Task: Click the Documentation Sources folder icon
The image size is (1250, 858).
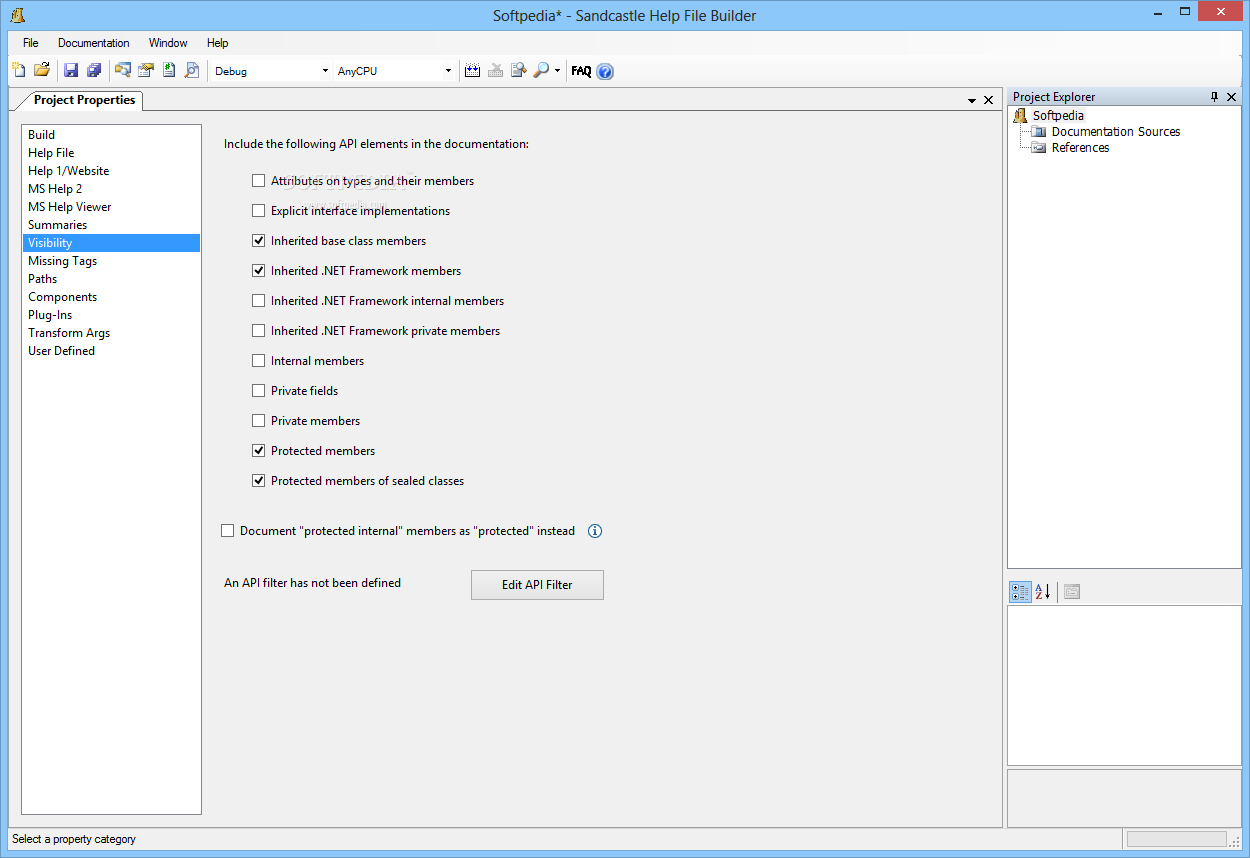Action: [1039, 132]
